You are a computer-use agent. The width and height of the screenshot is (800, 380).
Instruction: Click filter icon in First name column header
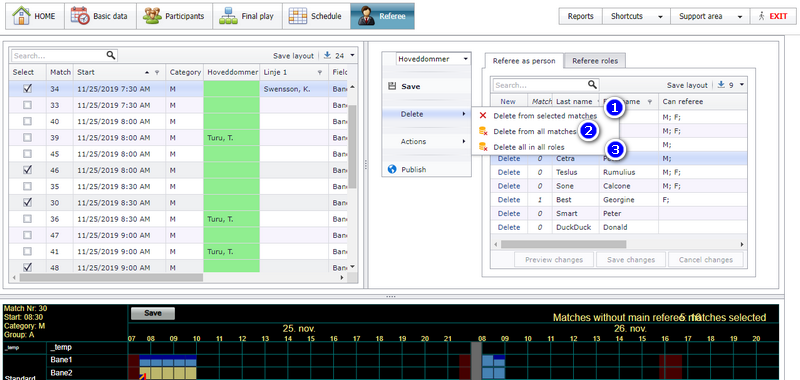[649, 102]
